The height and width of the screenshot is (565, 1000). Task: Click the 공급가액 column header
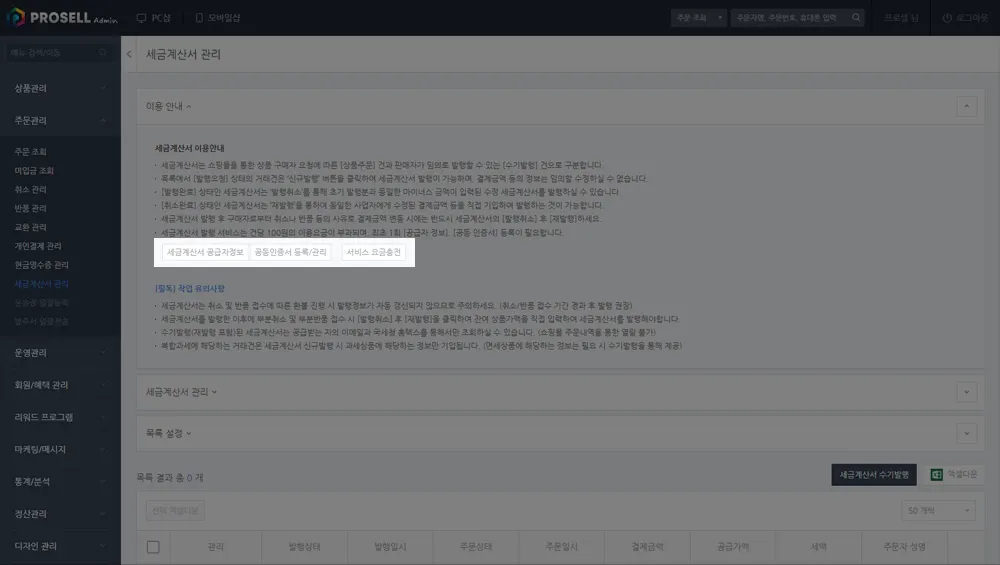(x=733, y=547)
